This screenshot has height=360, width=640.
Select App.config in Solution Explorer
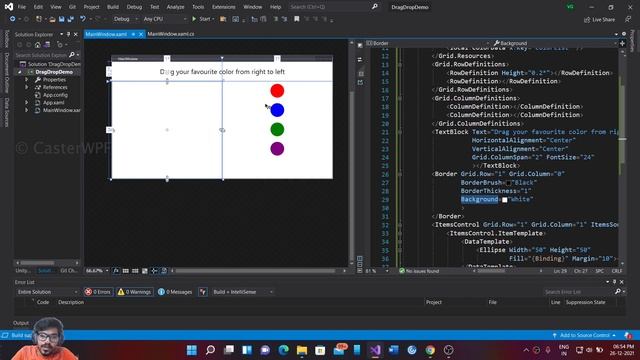pyautogui.click(x=55, y=95)
